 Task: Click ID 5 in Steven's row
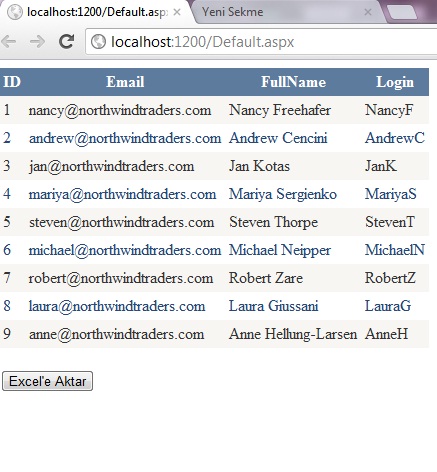pos(7,222)
